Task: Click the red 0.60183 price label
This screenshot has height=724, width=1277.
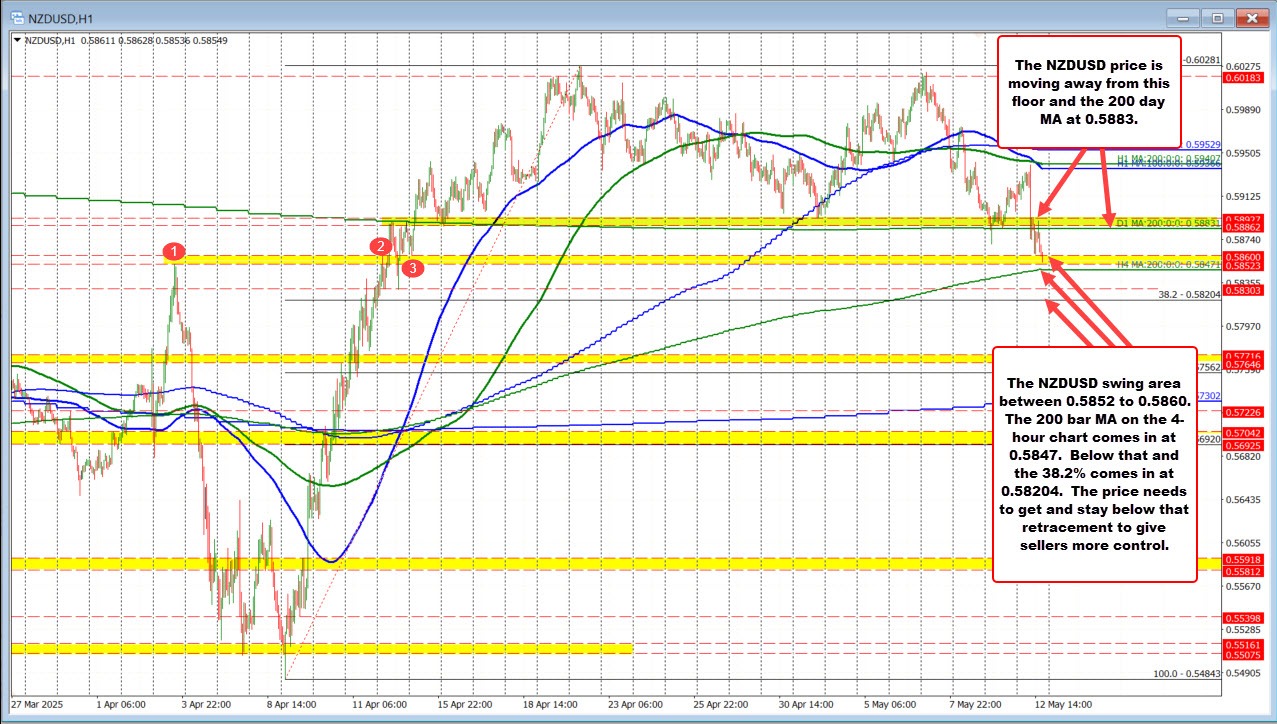Action: tap(1241, 76)
